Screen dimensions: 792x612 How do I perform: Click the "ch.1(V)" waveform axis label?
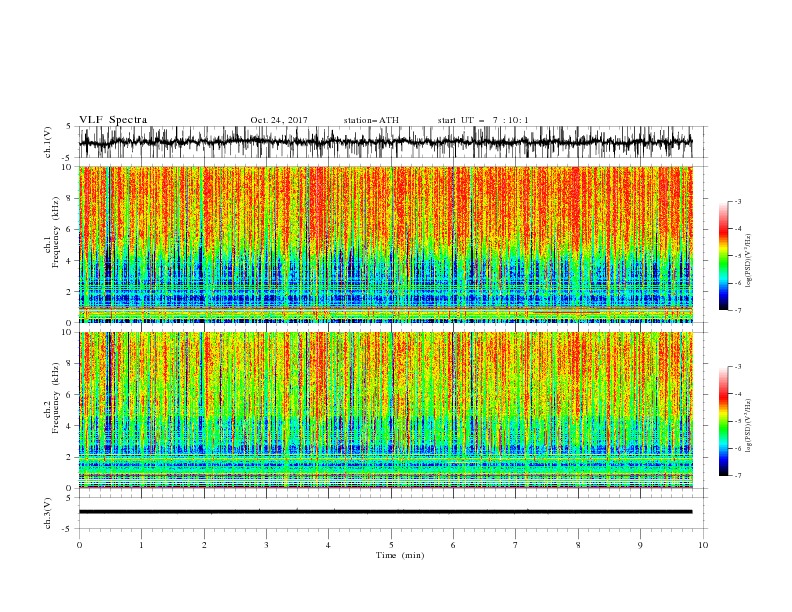coord(48,142)
